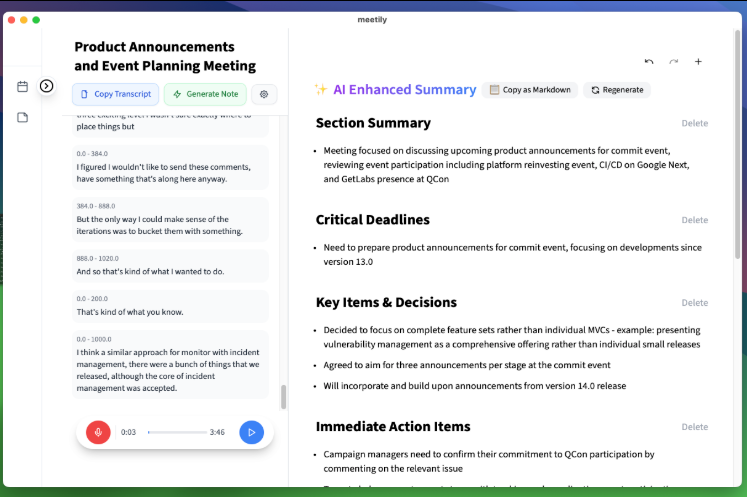Click the sparkle icon beside AI Enhanced Summary
Image resolution: width=747 pixels, height=497 pixels.
click(321, 89)
